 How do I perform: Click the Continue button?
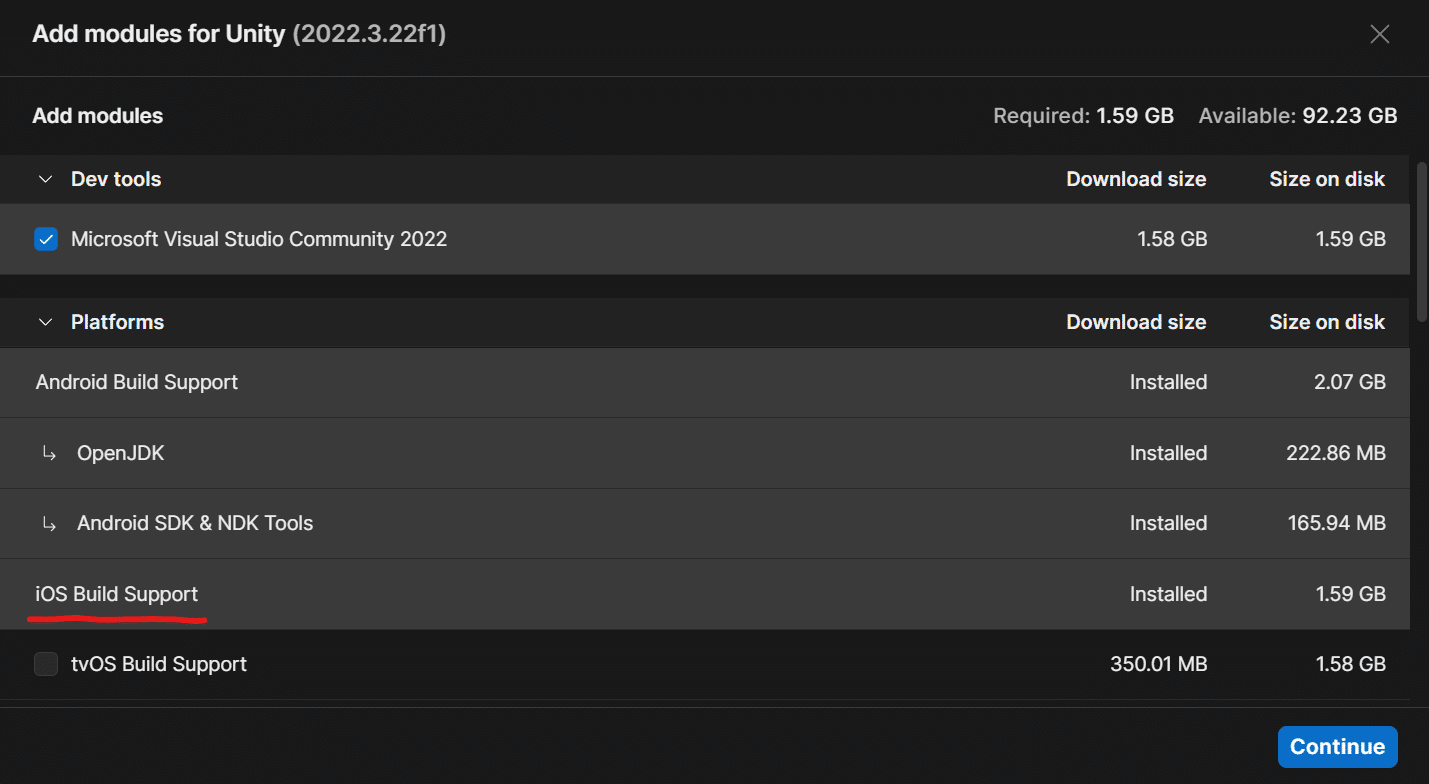[x=1337, y=747]
